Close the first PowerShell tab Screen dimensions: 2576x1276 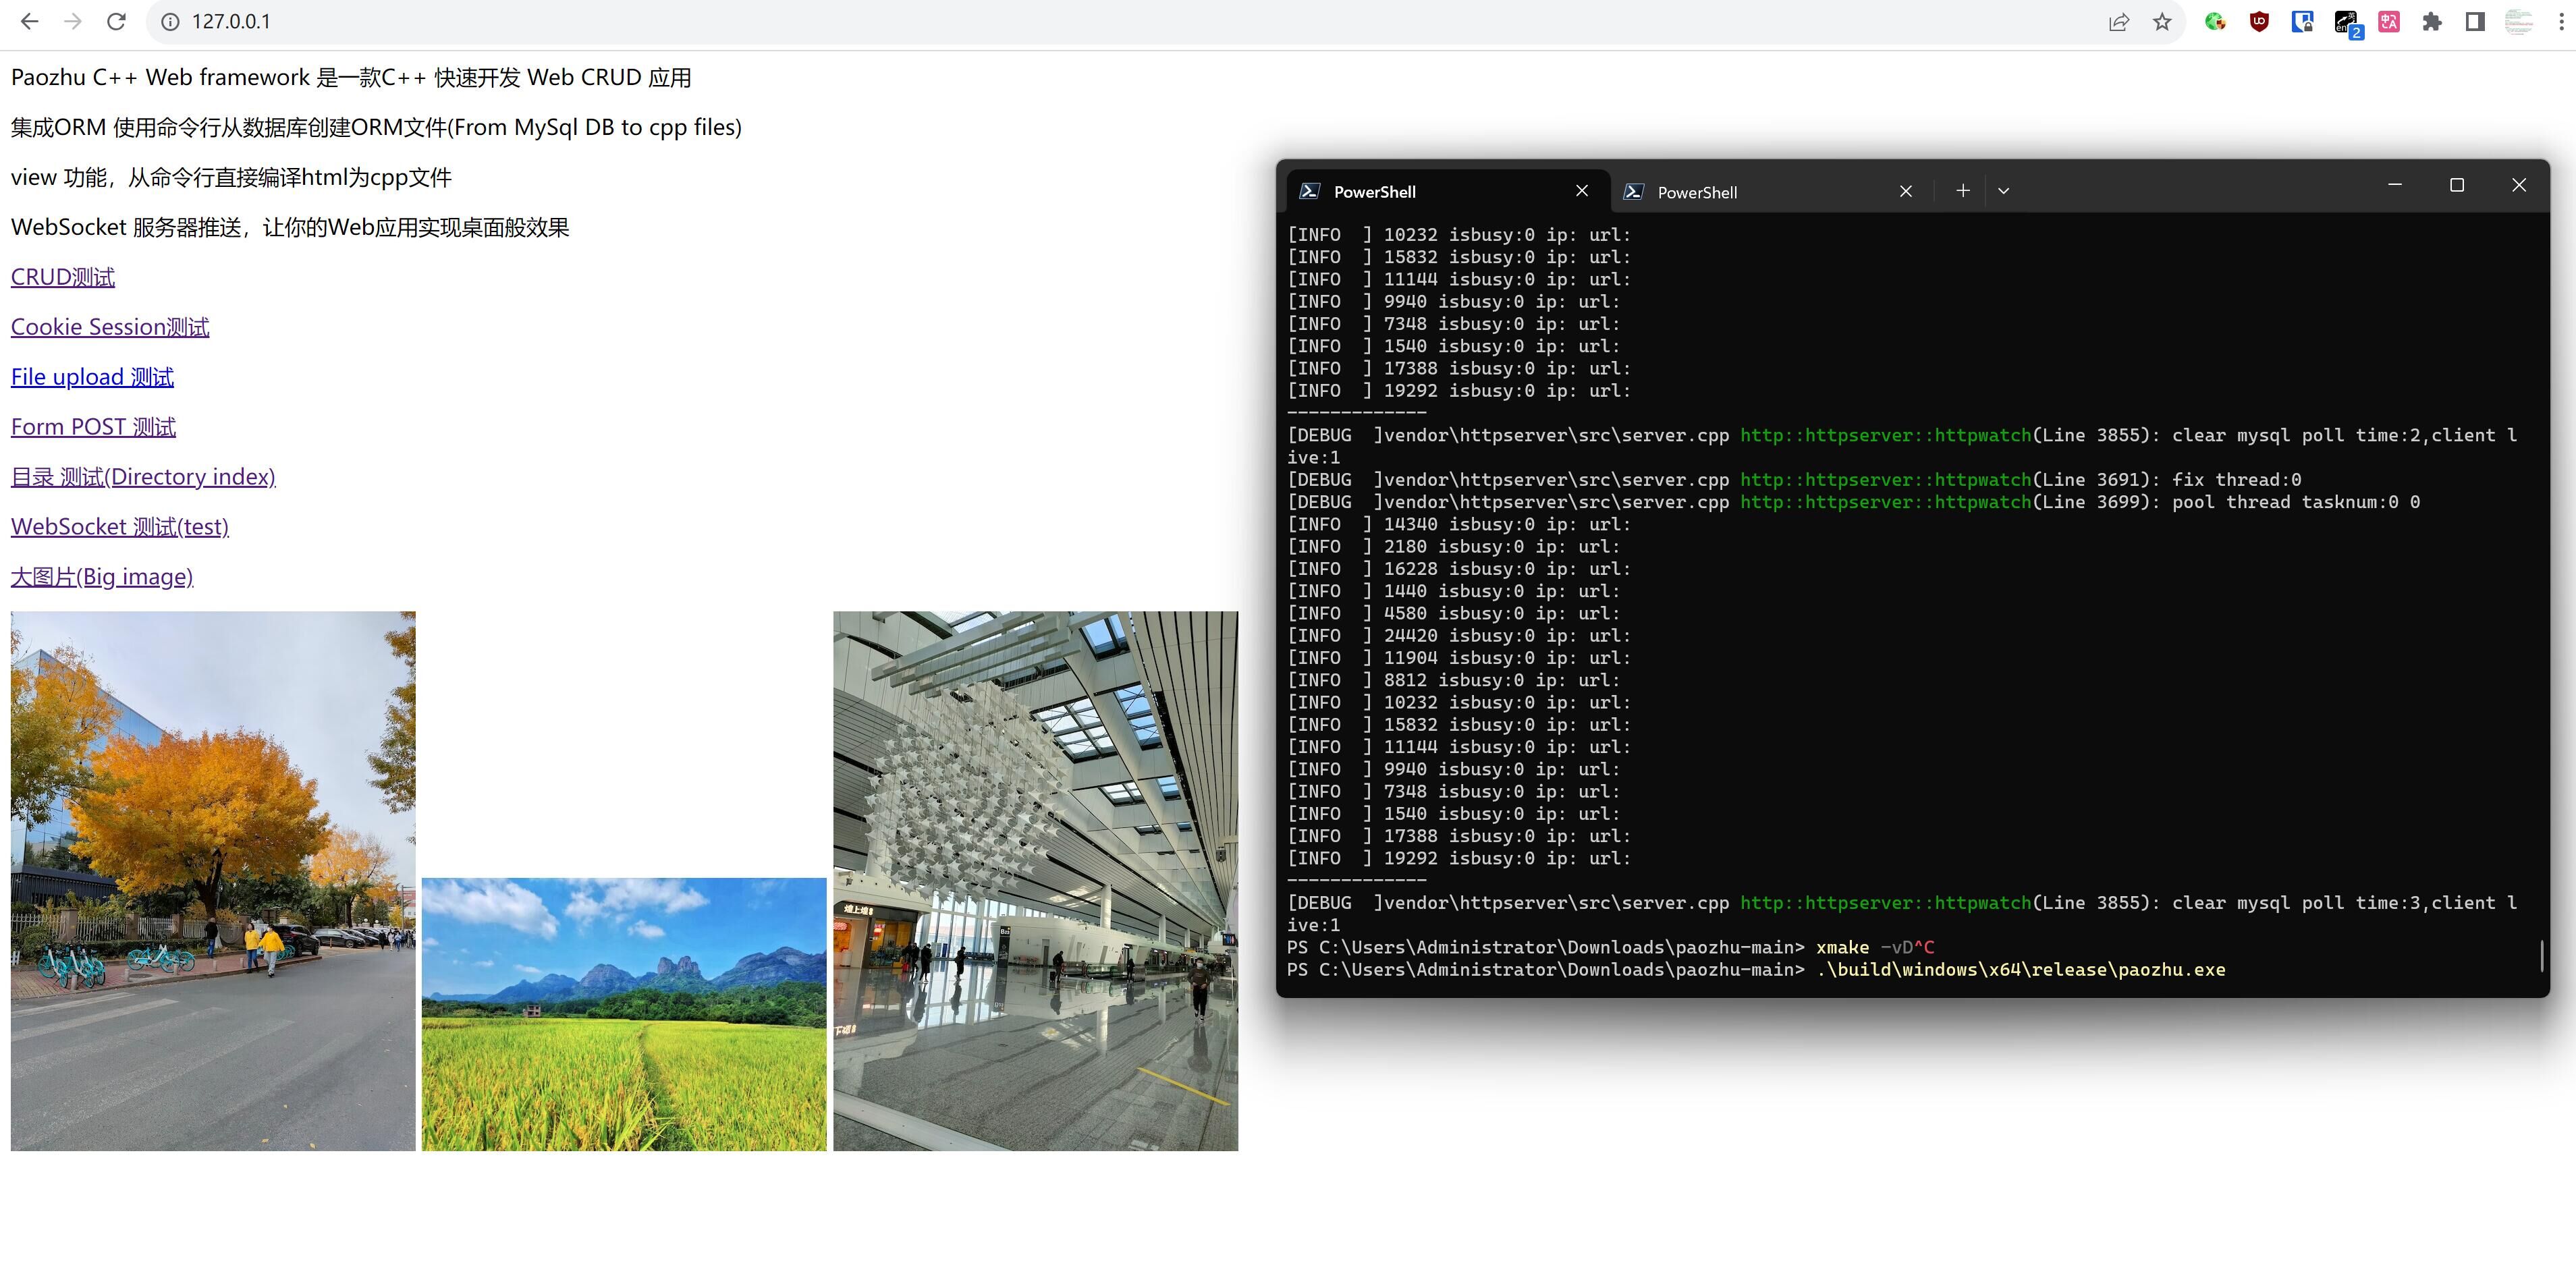coord(1581,191)
